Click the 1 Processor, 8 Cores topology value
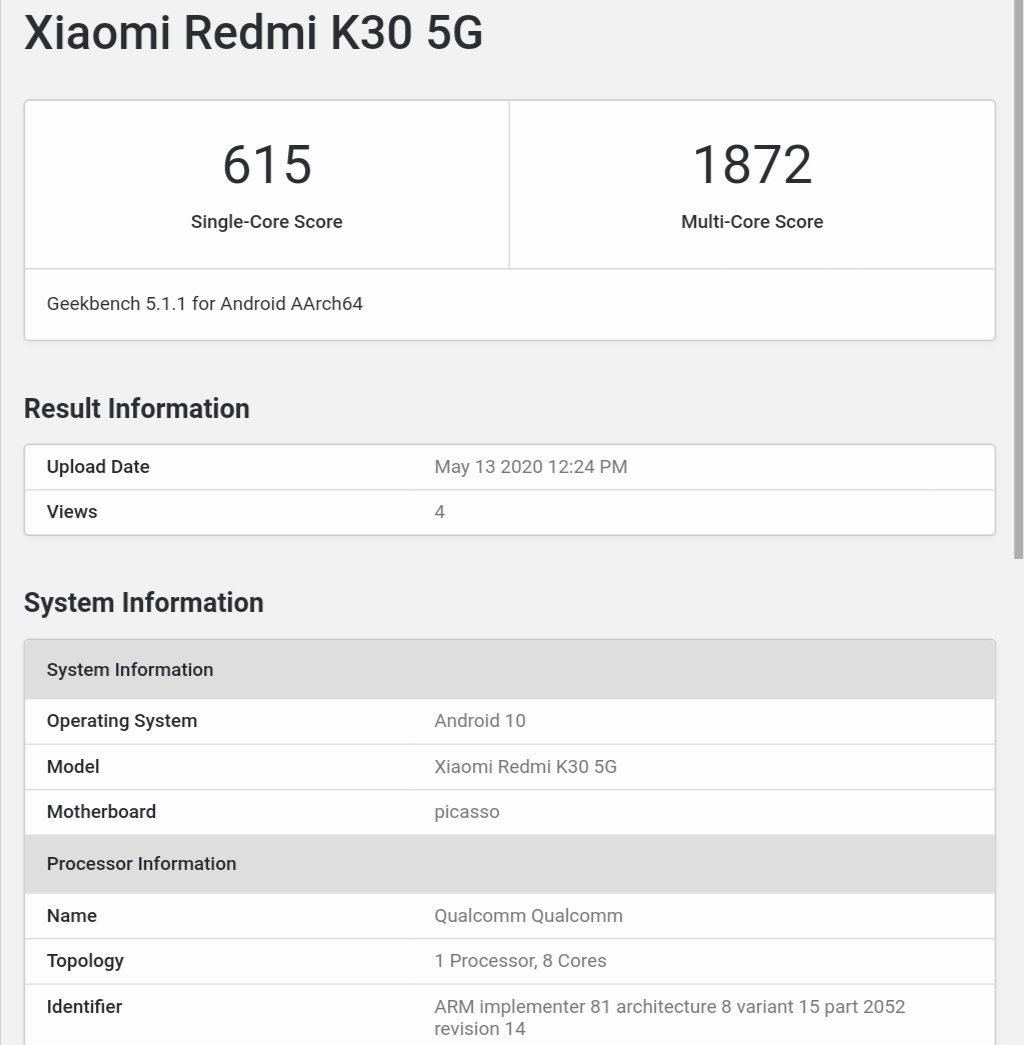Image resolution: width=1024 pixels, height=1045 pixels. [521, 961]
